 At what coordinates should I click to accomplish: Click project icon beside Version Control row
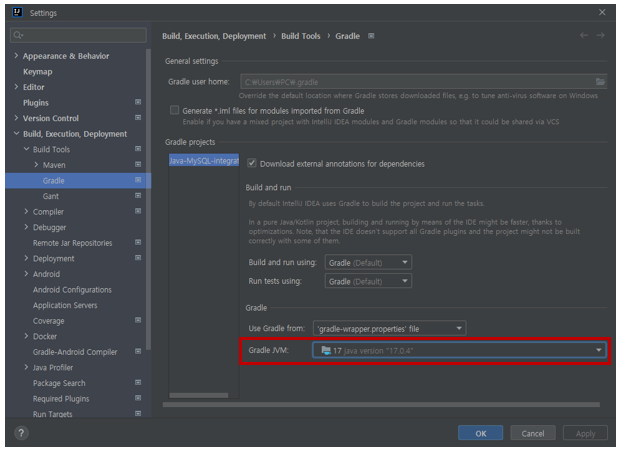tap(138, 117)
